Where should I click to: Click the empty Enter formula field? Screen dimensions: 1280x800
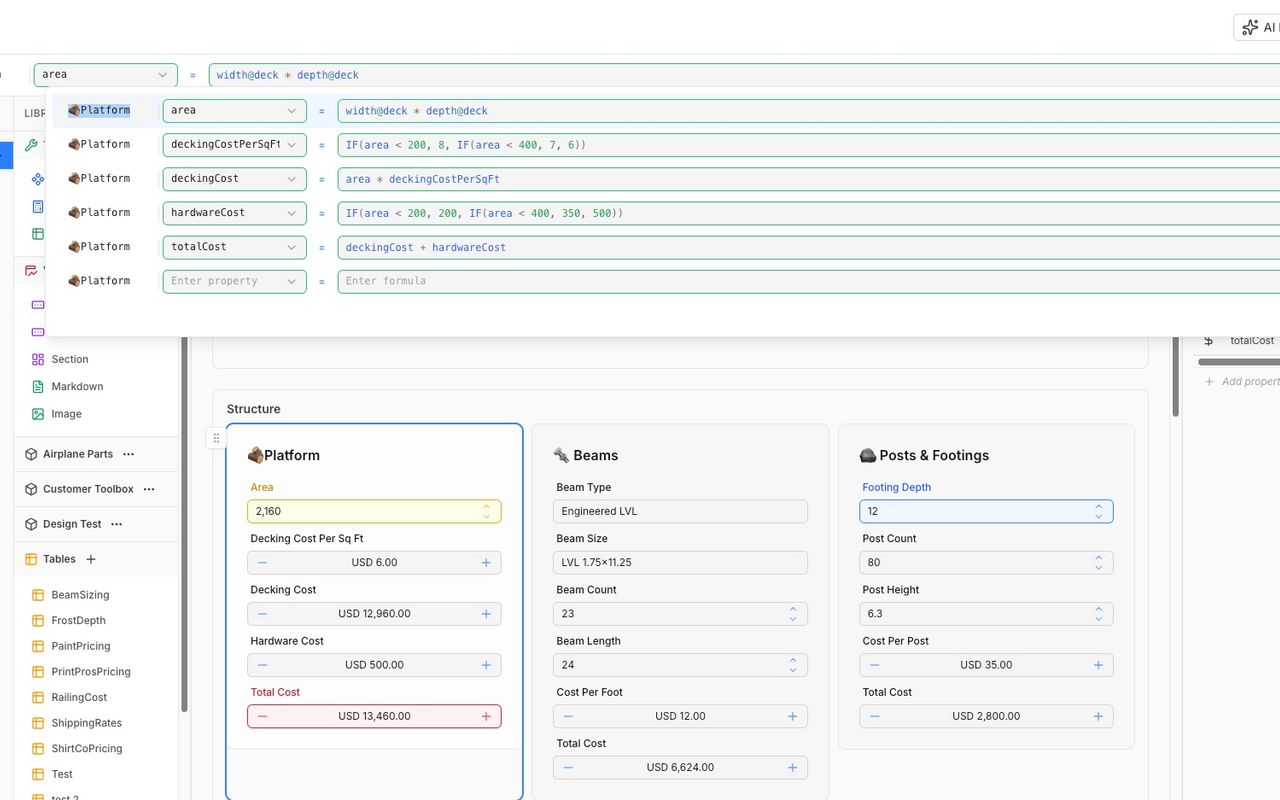click(x=808, y=281)
